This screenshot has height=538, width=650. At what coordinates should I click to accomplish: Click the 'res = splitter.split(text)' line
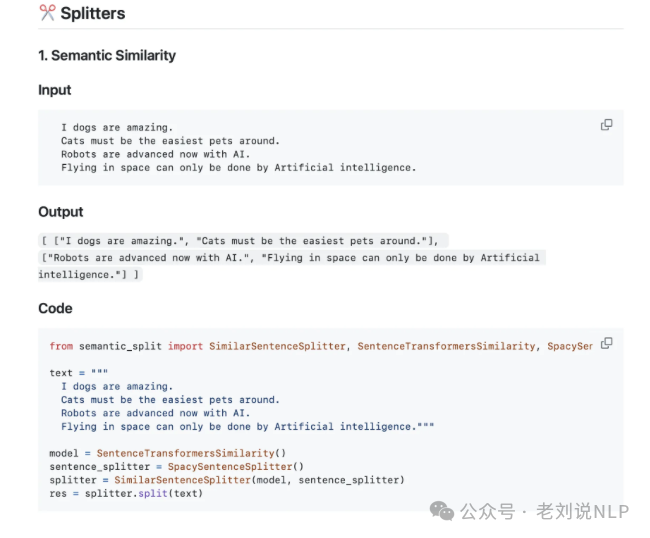pos(126,493)
